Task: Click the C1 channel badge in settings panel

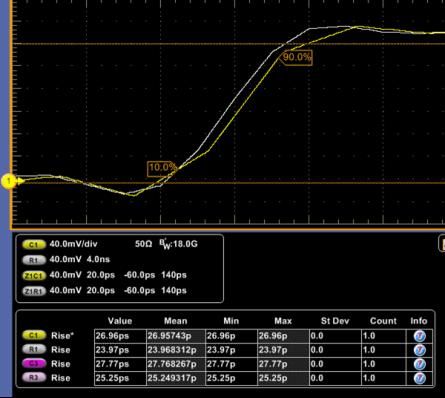Action: click(34, 244)
